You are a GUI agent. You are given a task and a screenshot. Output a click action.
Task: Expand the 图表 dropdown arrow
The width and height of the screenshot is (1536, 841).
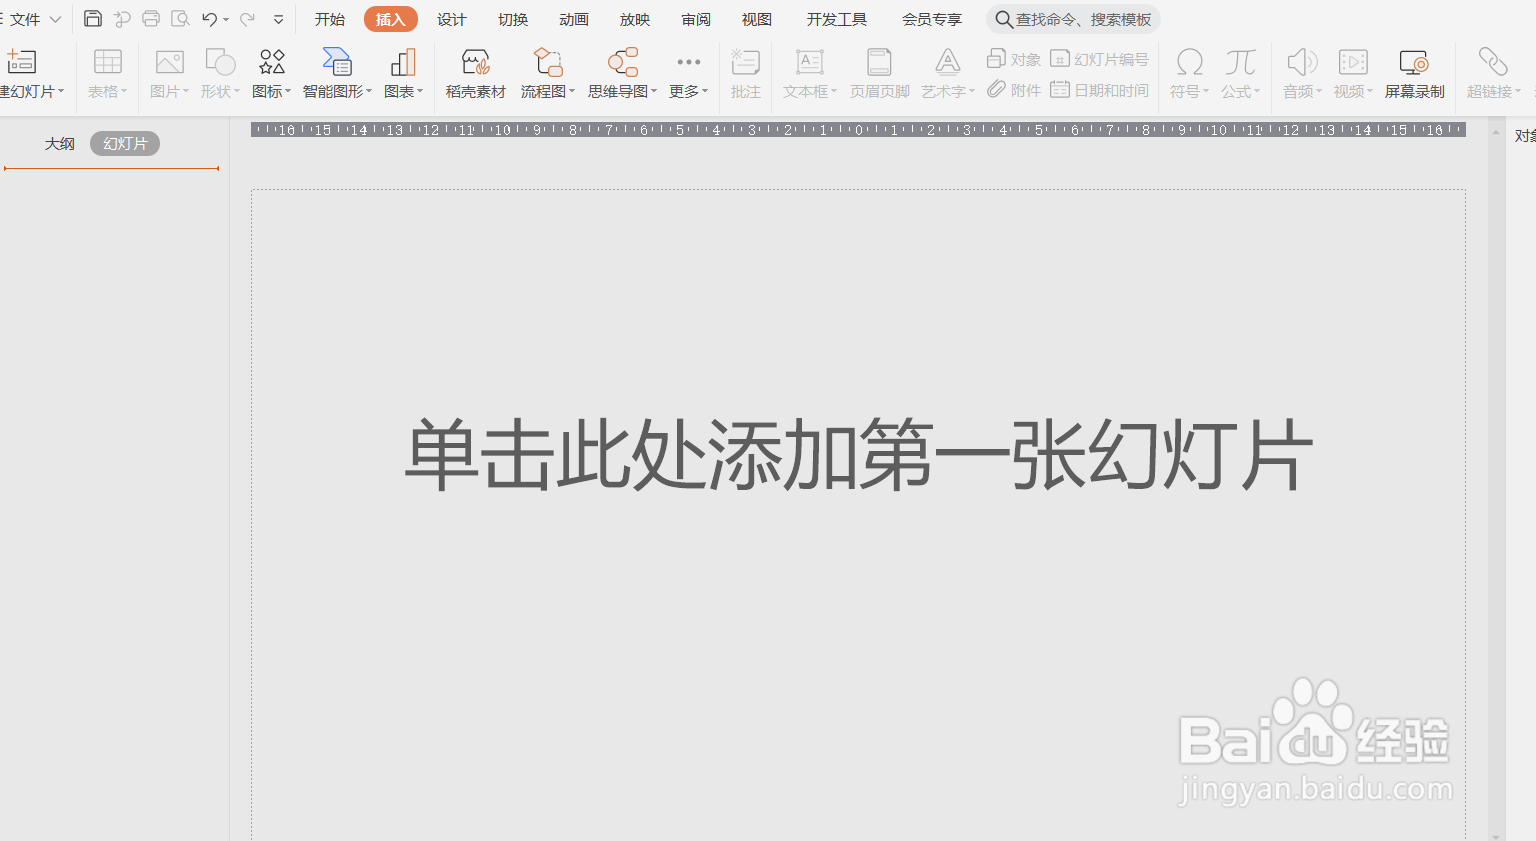click(420, 92)
